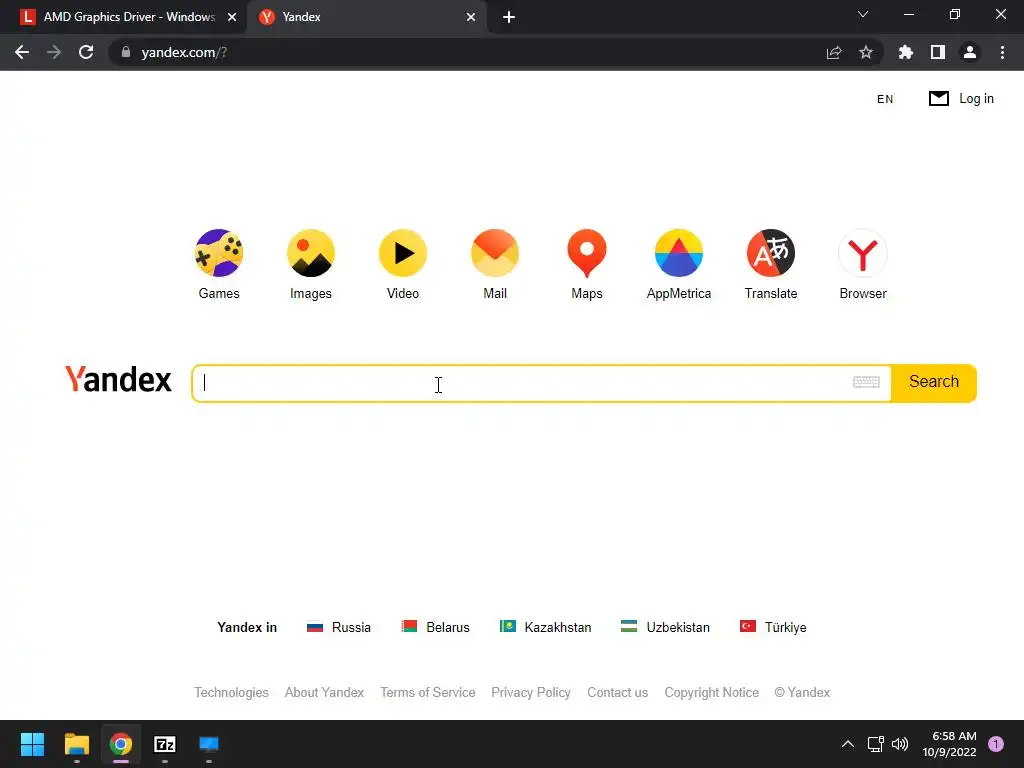Open the Yandex Images service icon
This screenshot has height=768, width=1024.
click(x=311, y=253)
